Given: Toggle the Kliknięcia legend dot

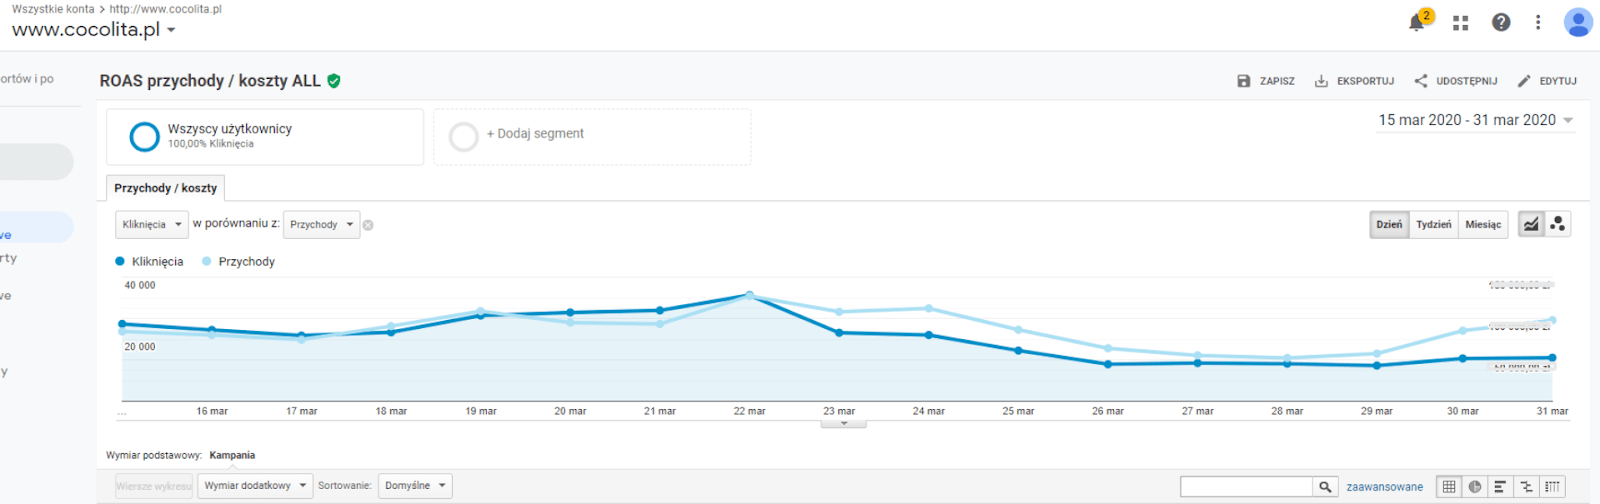Looking at the screenshot, I should pos(120,261).
